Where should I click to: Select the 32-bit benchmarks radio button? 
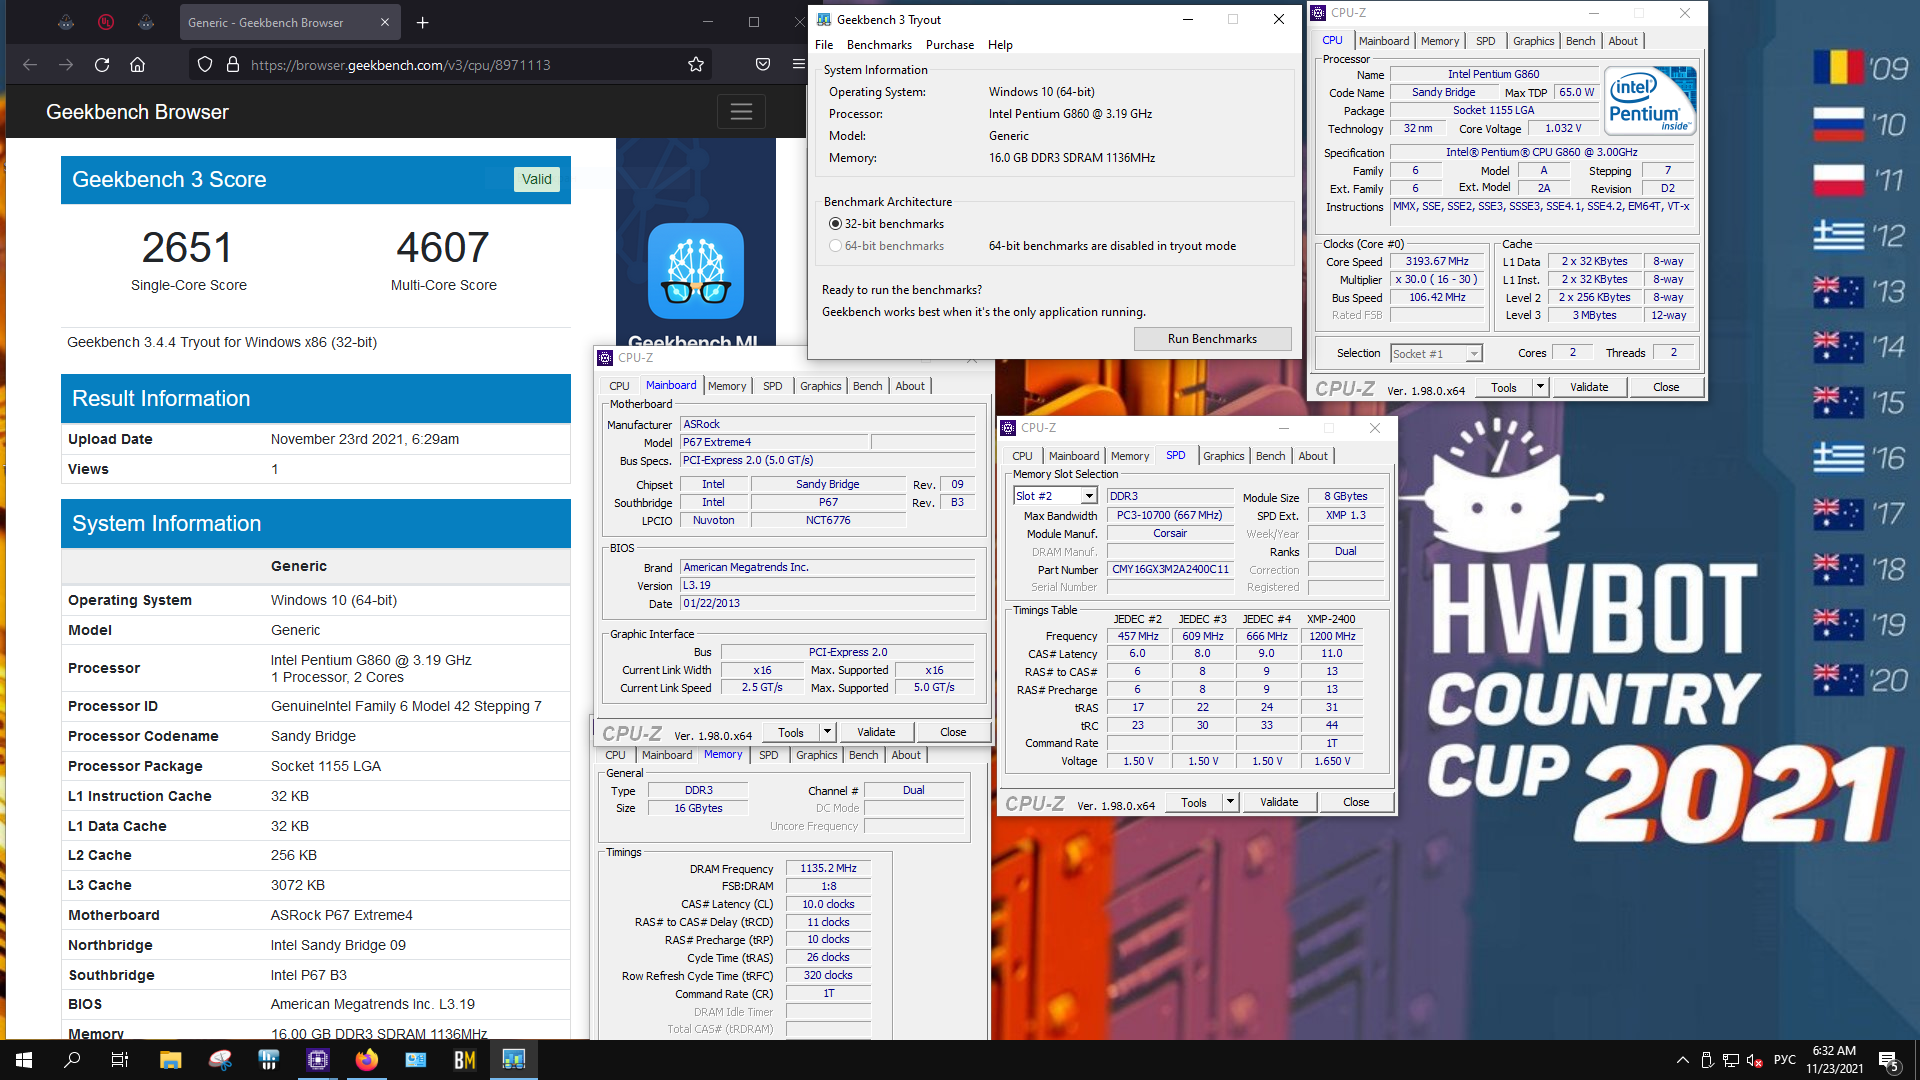click(835, 224)
